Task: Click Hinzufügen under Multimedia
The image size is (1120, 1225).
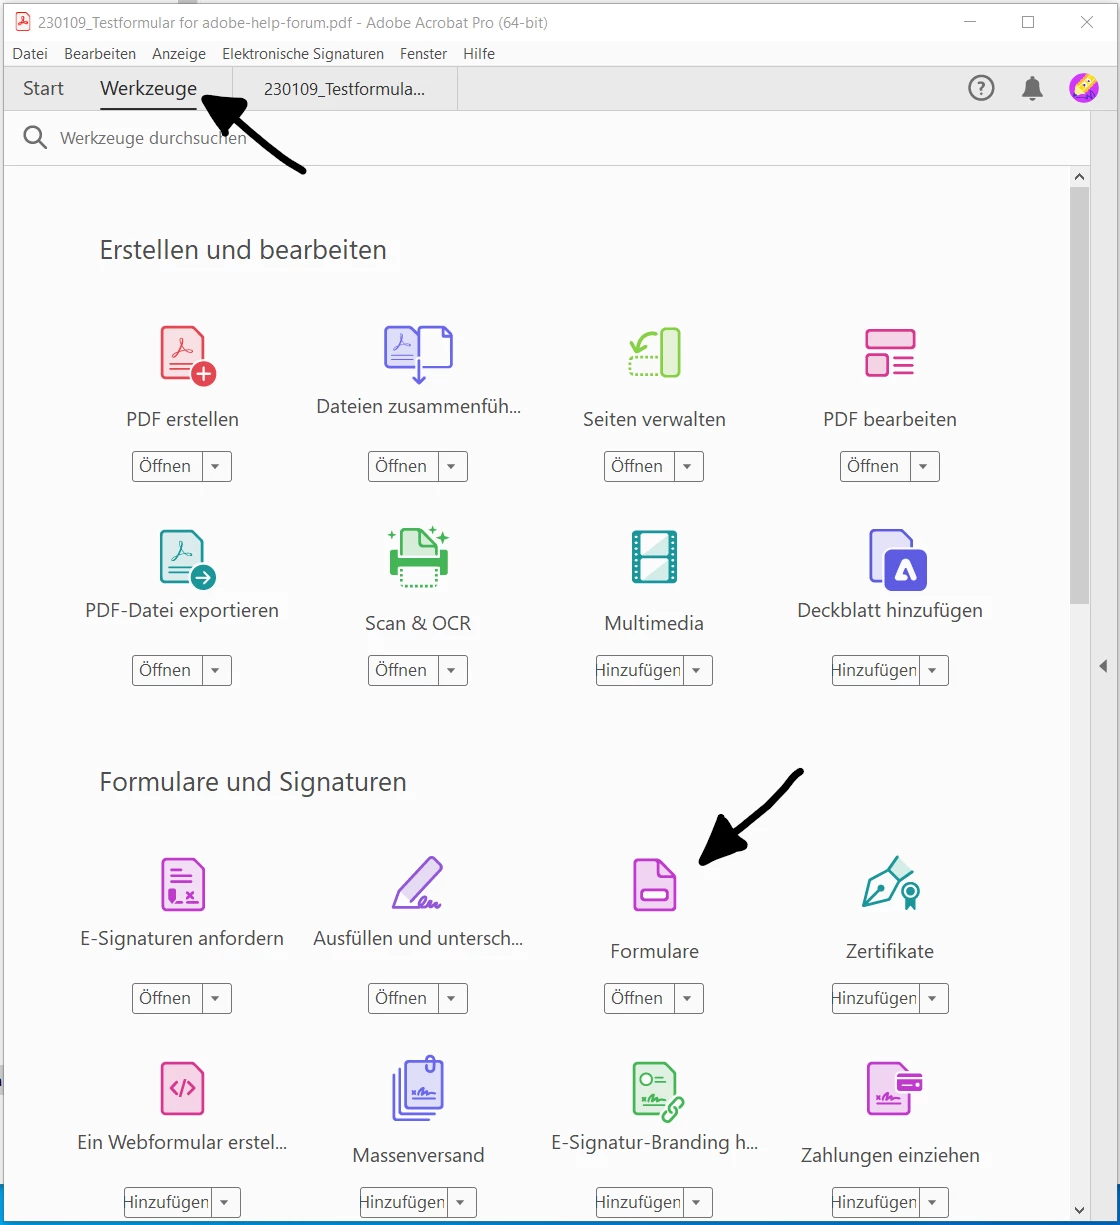Action: [x=640, y=670]
